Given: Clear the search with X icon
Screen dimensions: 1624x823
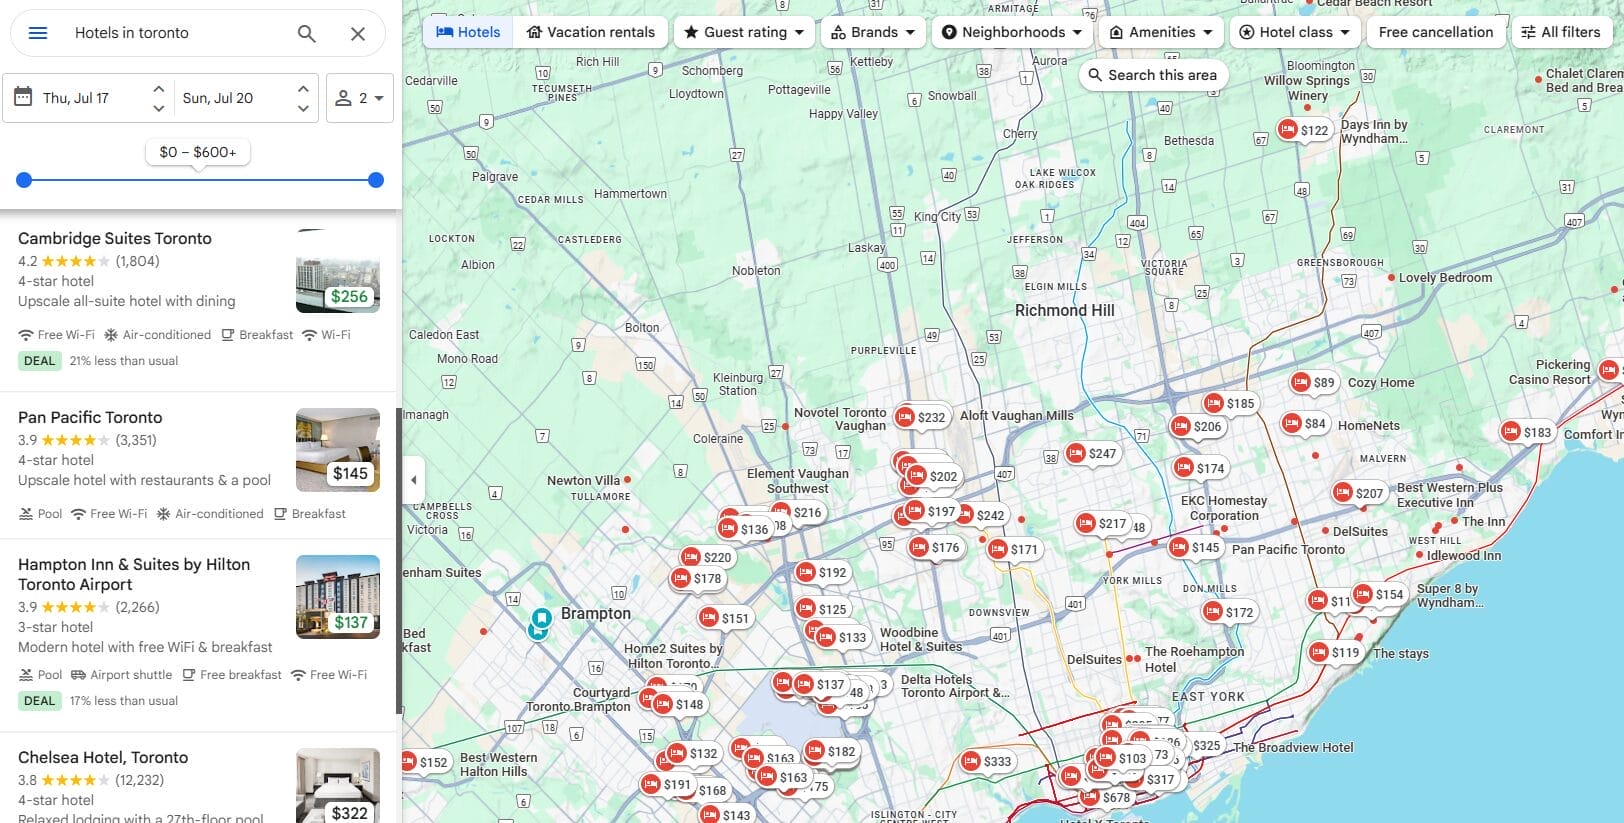Looking at the screenshot, I should coord(357,33).
